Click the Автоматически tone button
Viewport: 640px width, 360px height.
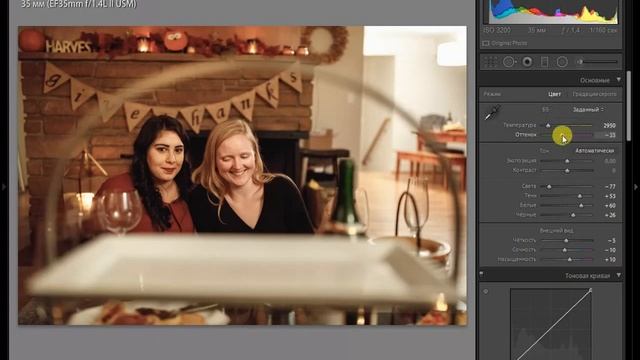pos(594,151)
